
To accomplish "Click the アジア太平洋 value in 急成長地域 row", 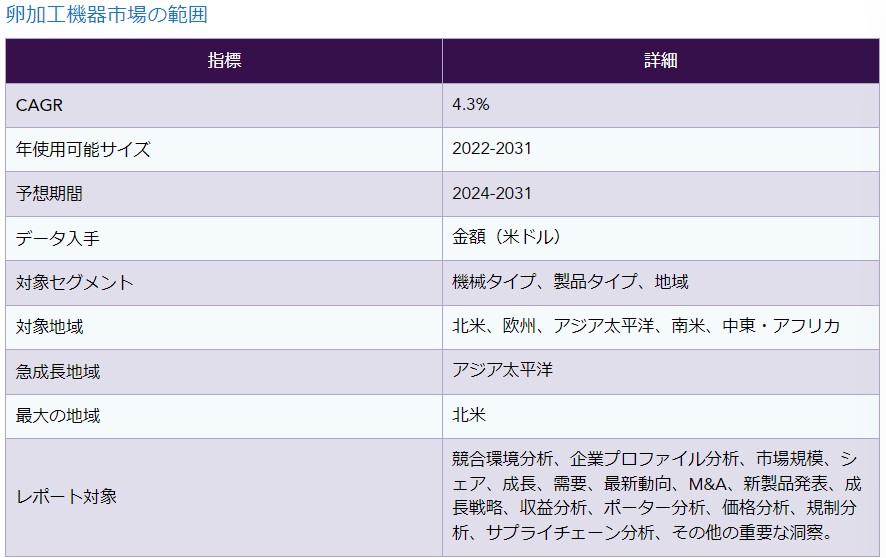I will (x=502, y=370).
